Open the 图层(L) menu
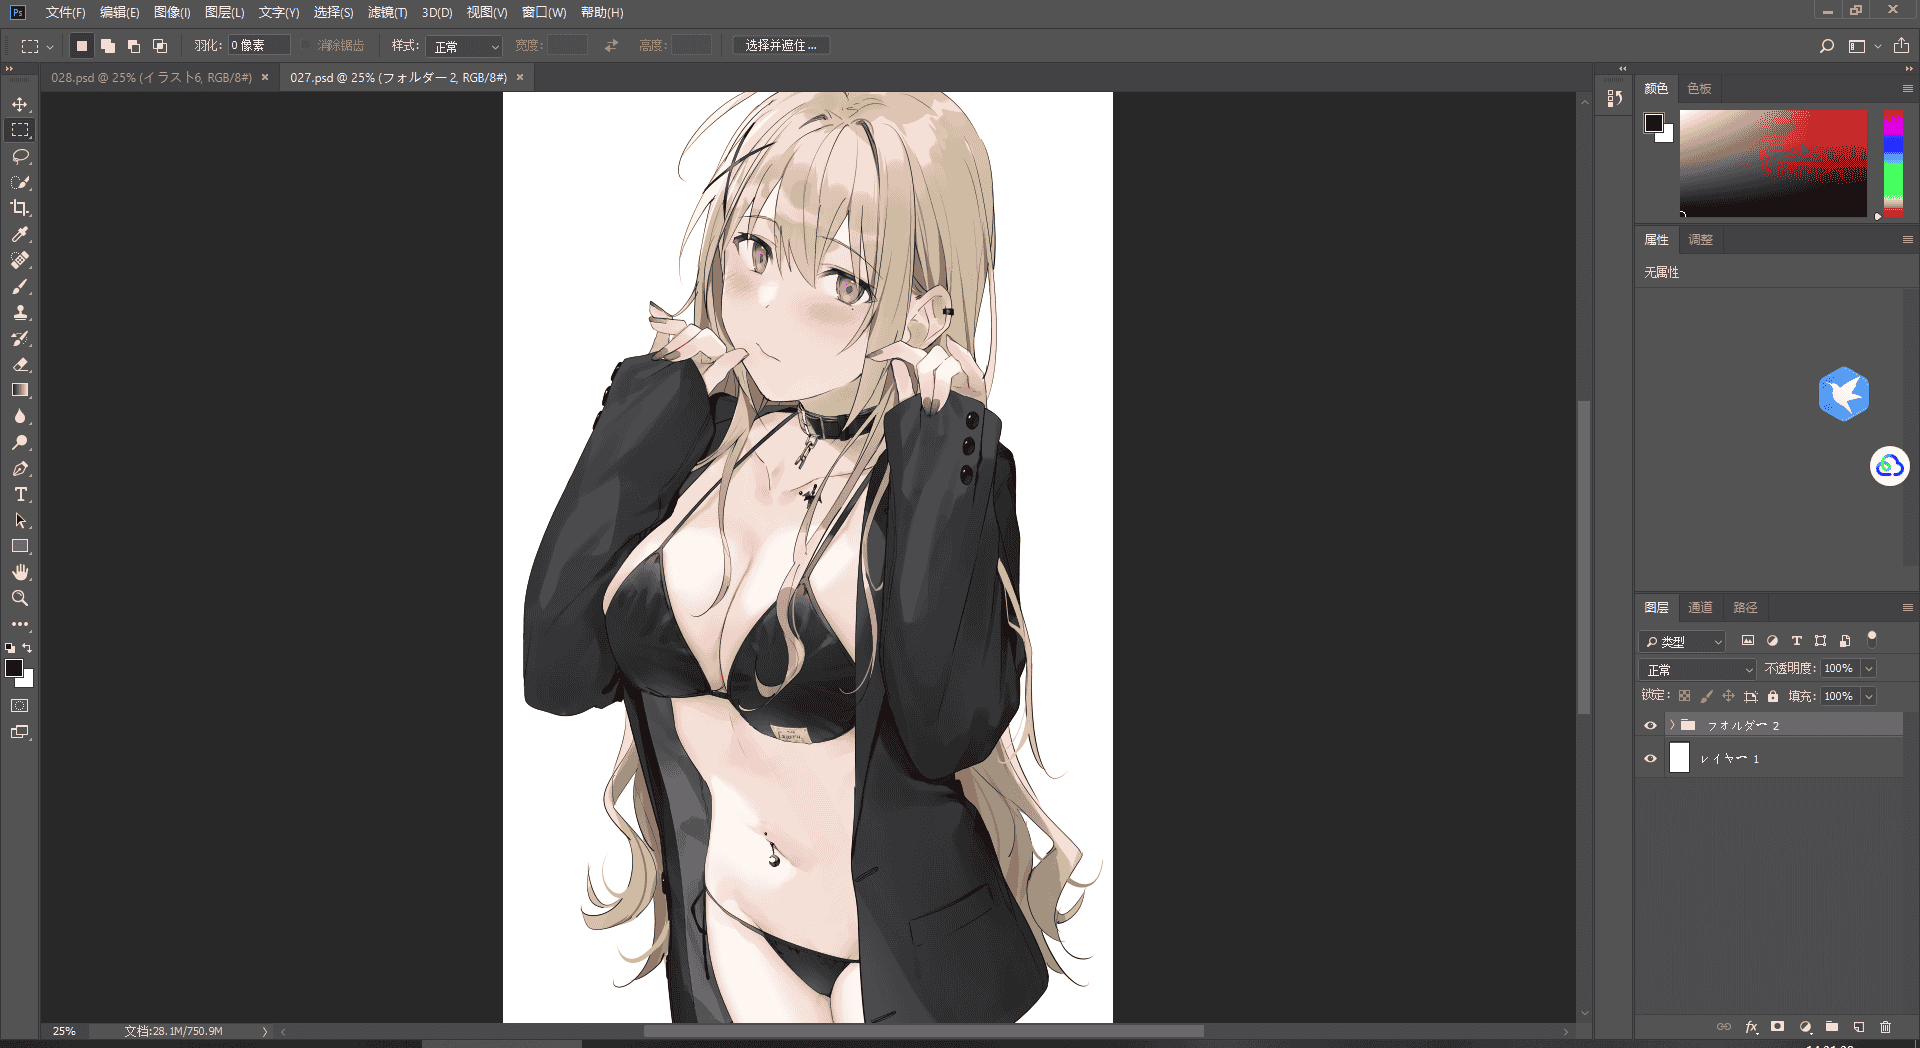Viewport: 1920px width, 1048px height. click(x=224, y=12)
